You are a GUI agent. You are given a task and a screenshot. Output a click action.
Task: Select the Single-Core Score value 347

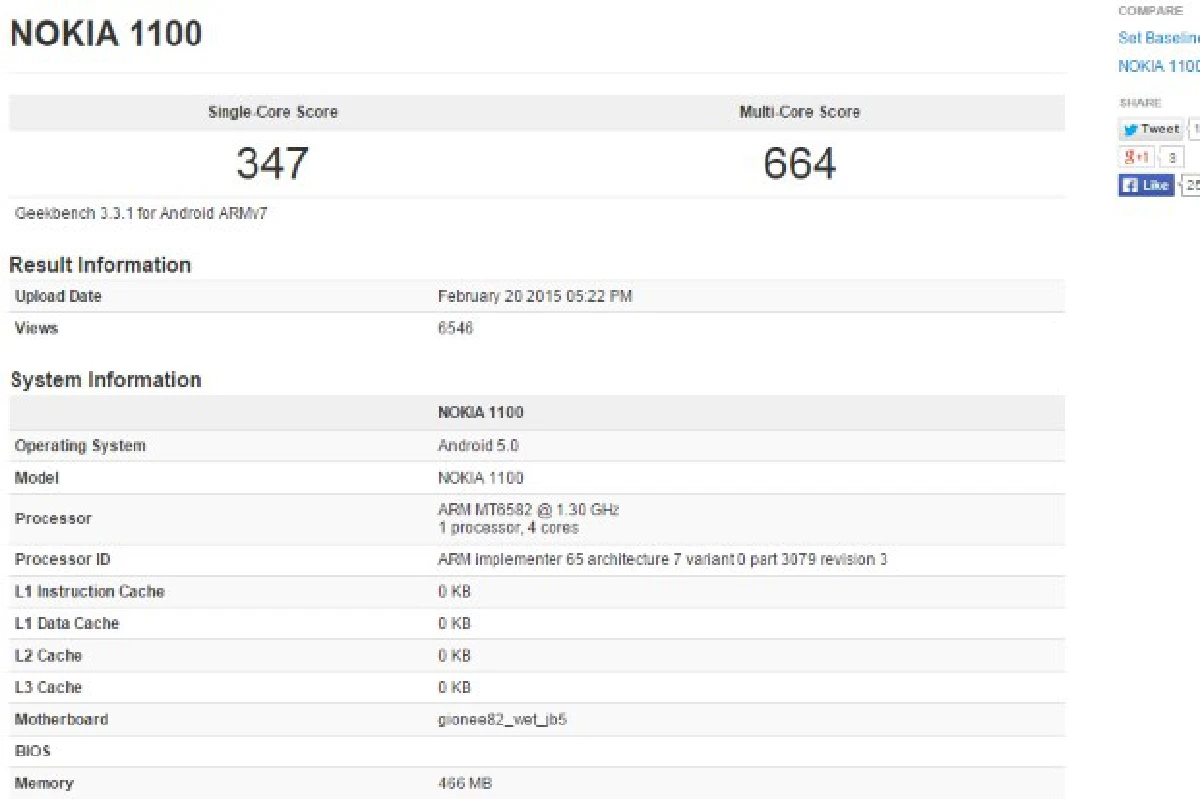coord(272,163)
